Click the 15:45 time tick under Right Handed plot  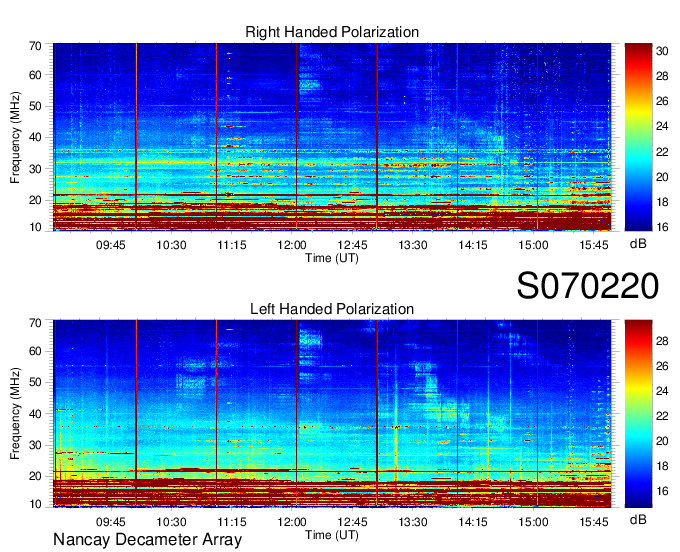594,245
